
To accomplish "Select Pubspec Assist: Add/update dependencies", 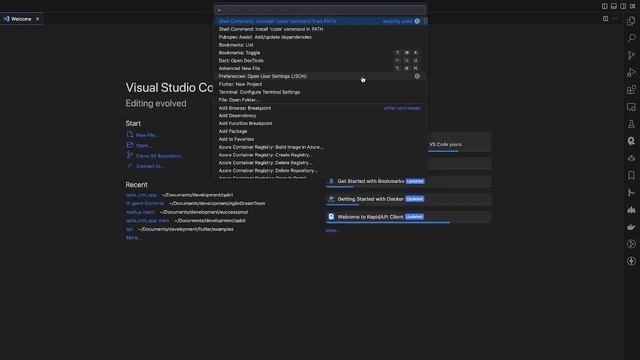I will (320, 37).
